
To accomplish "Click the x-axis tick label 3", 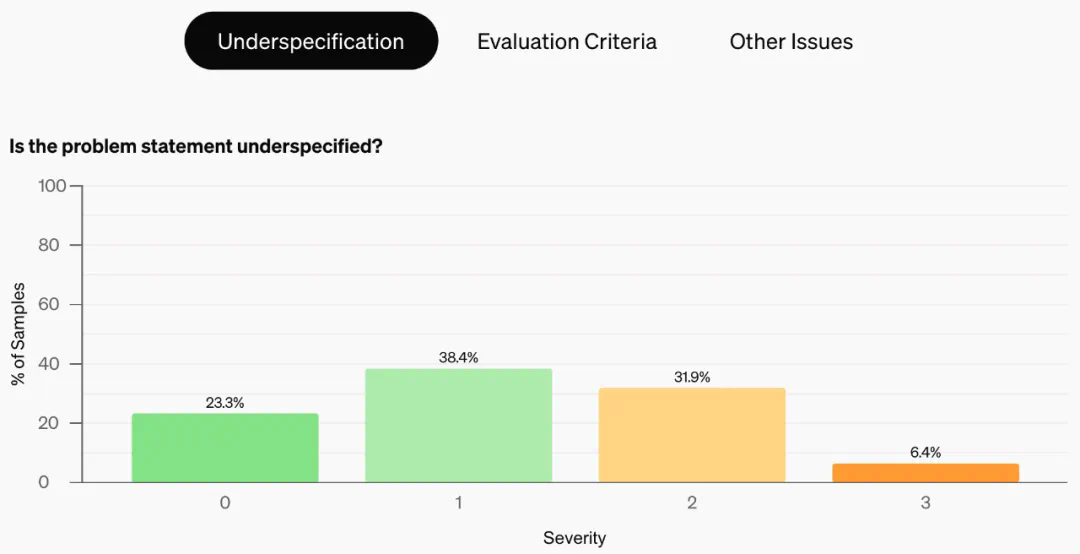I will tap(925, 503).
